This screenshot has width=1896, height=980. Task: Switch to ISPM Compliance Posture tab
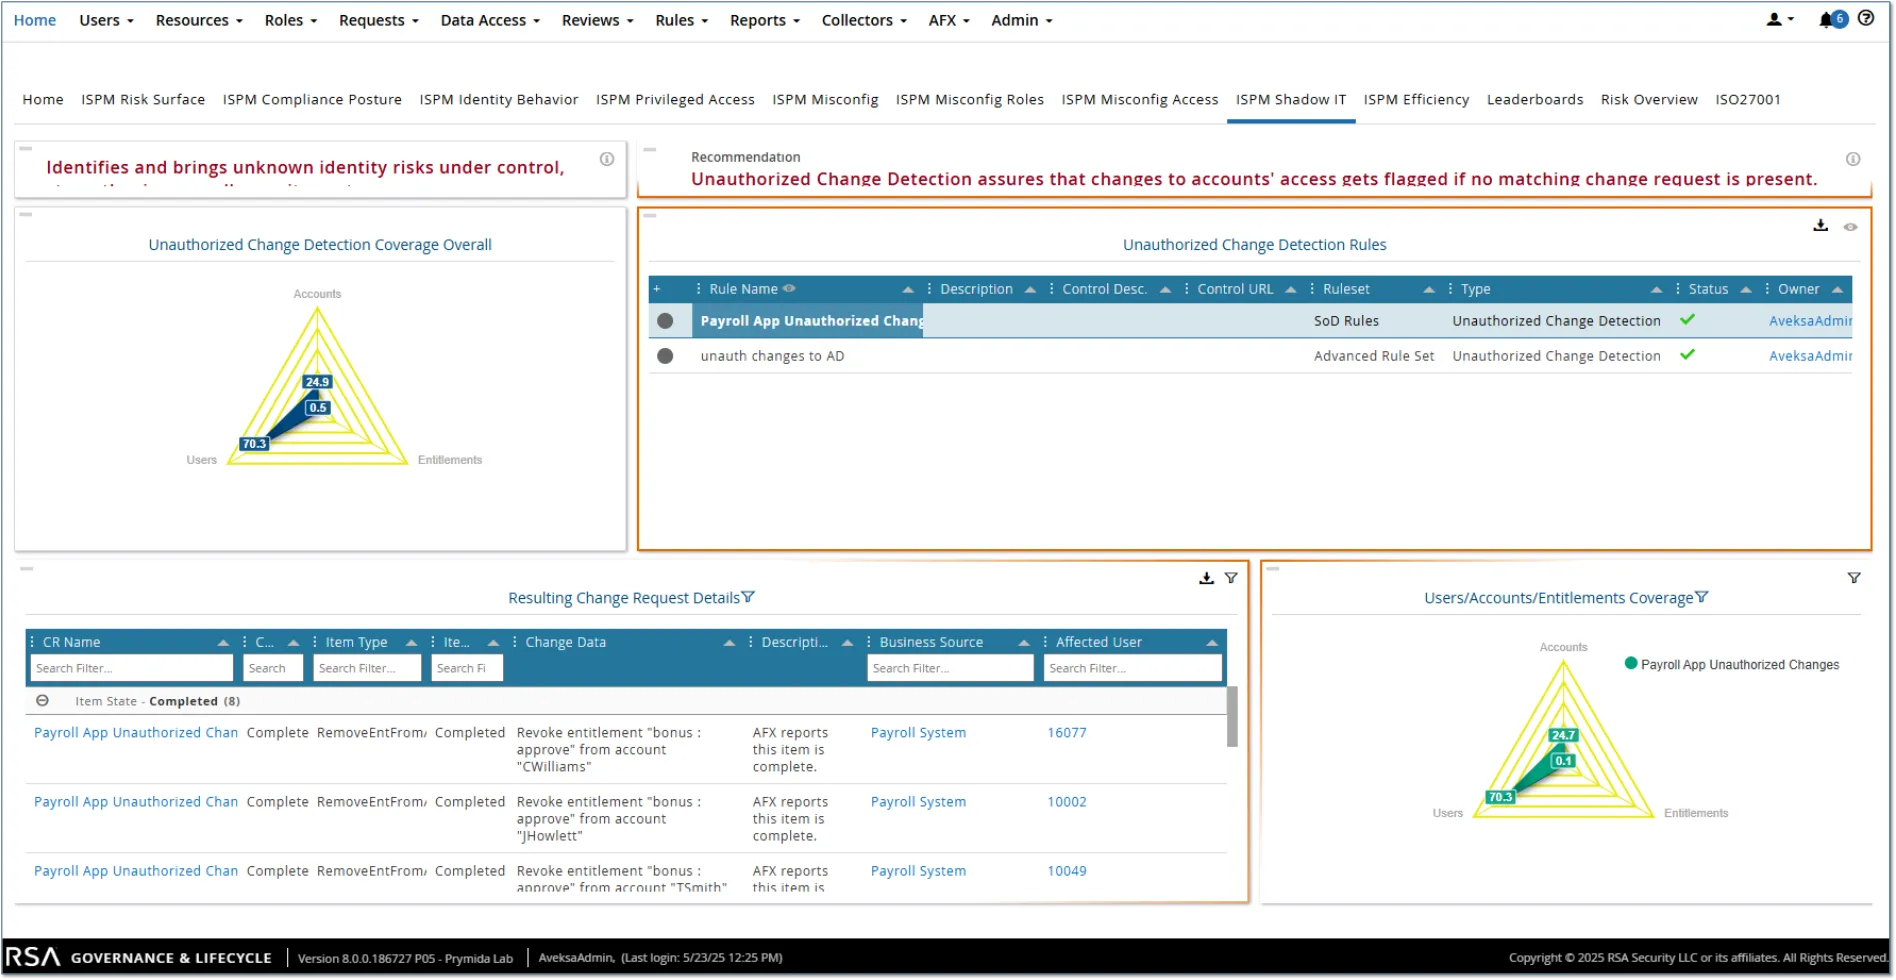[x=312, y=100]
